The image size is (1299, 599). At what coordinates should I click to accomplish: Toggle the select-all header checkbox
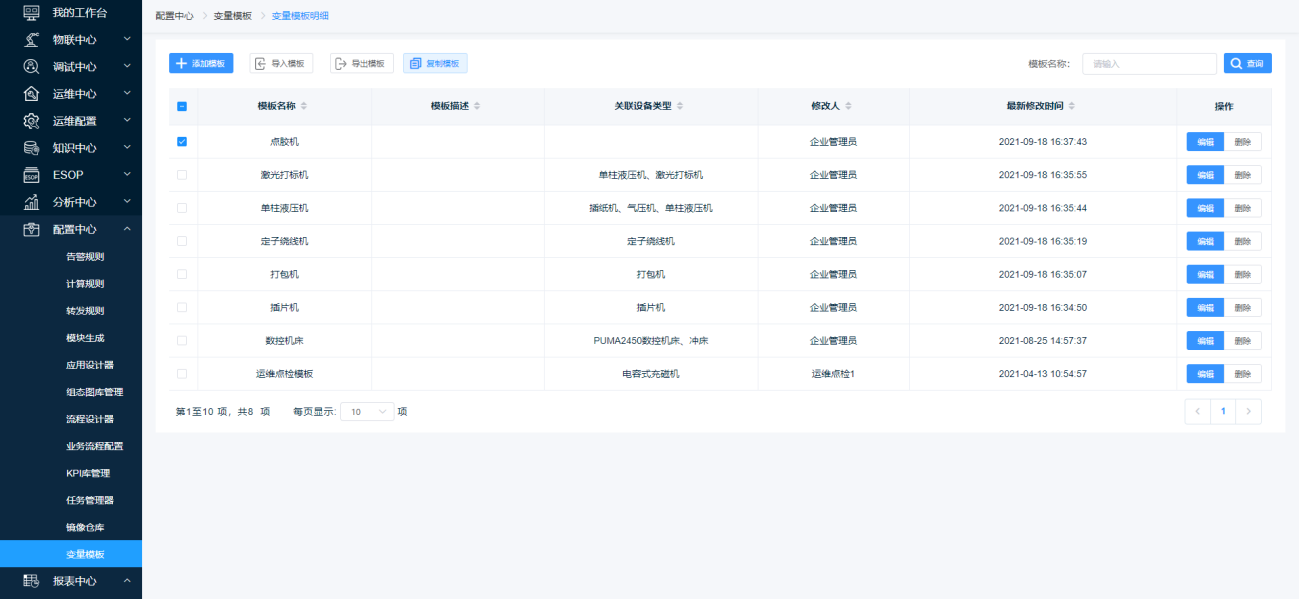pyautogui.click(x=182, y=106)
